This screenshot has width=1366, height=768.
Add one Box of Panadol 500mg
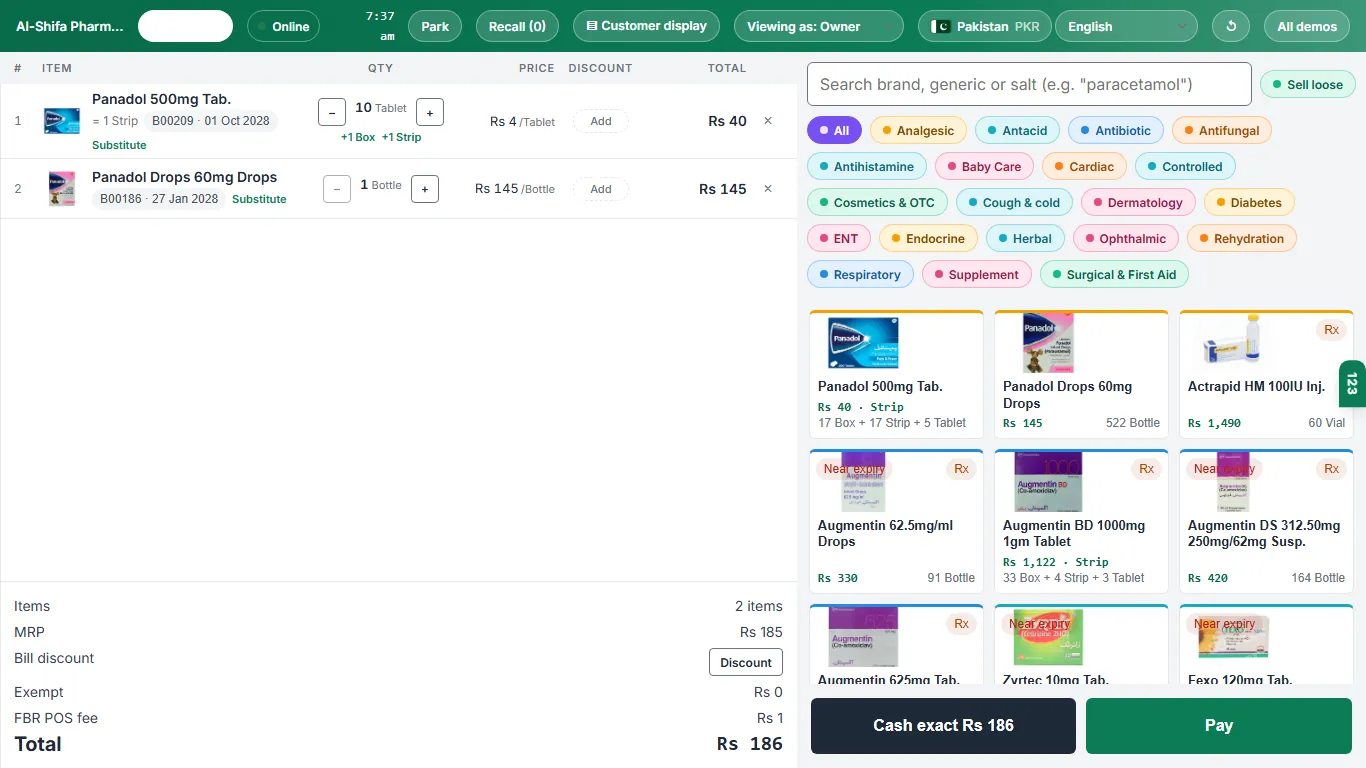(x=358, y=137)
